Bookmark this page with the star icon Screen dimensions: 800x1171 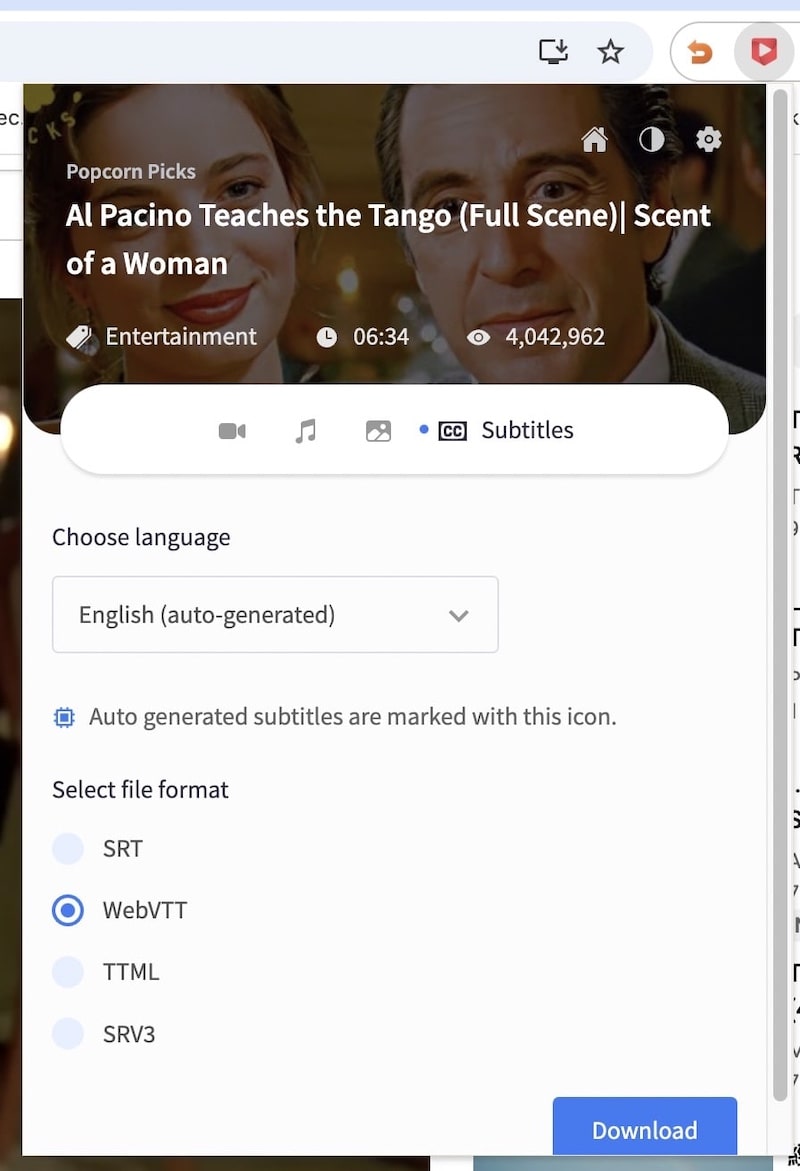point(610,52)
